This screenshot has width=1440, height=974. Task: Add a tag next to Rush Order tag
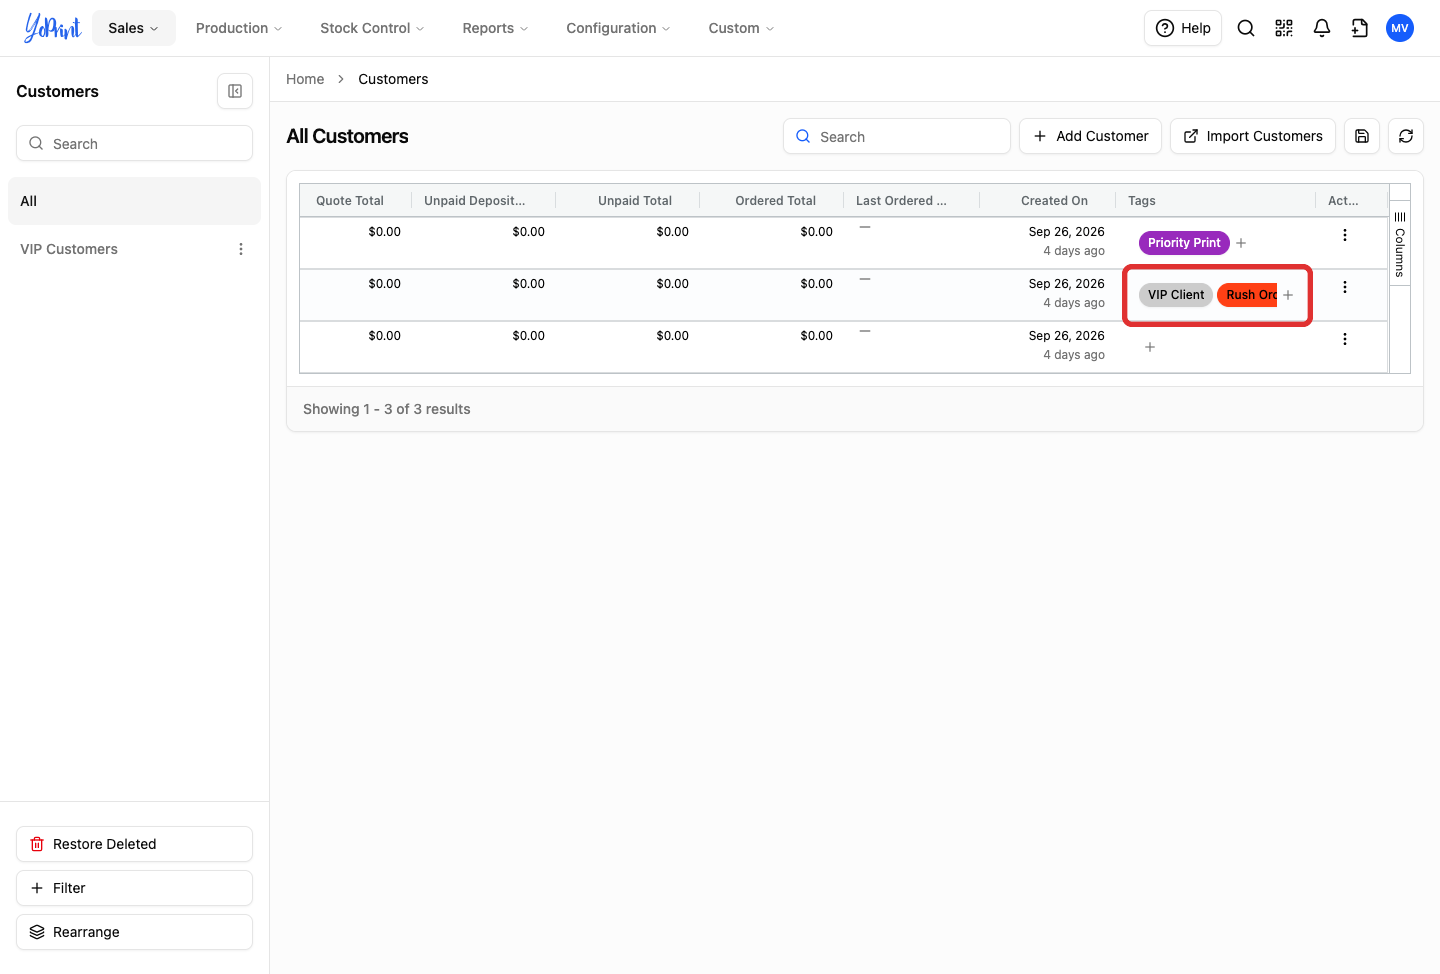[x=1288, y=295]
